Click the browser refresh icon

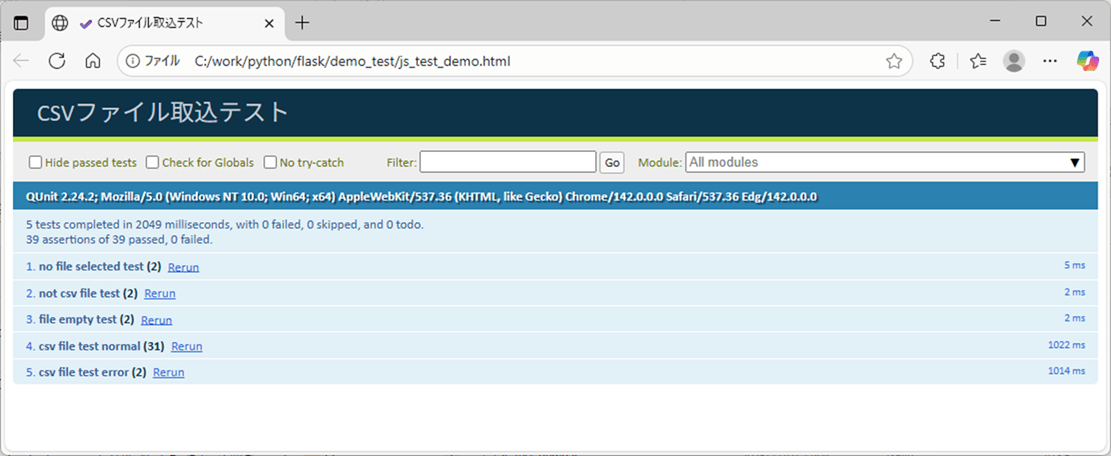click(x=57, y=61)
